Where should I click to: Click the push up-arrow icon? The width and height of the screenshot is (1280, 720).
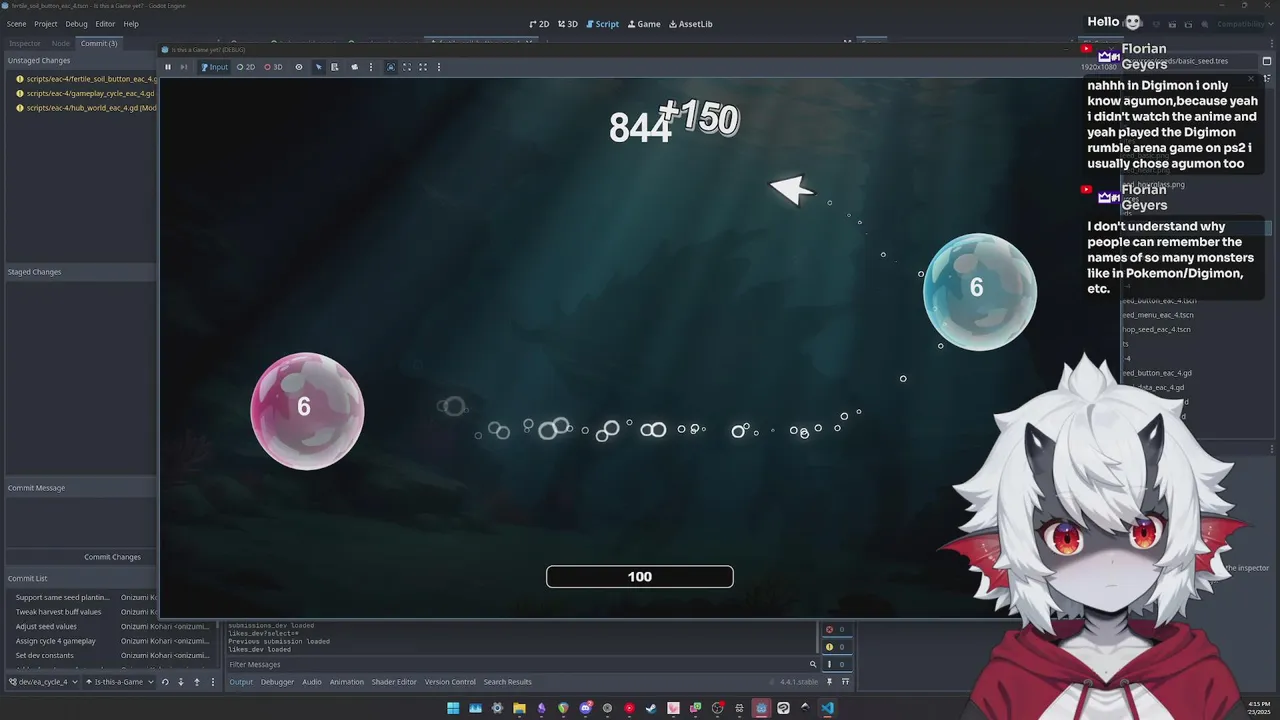click(x=197, y=682)
